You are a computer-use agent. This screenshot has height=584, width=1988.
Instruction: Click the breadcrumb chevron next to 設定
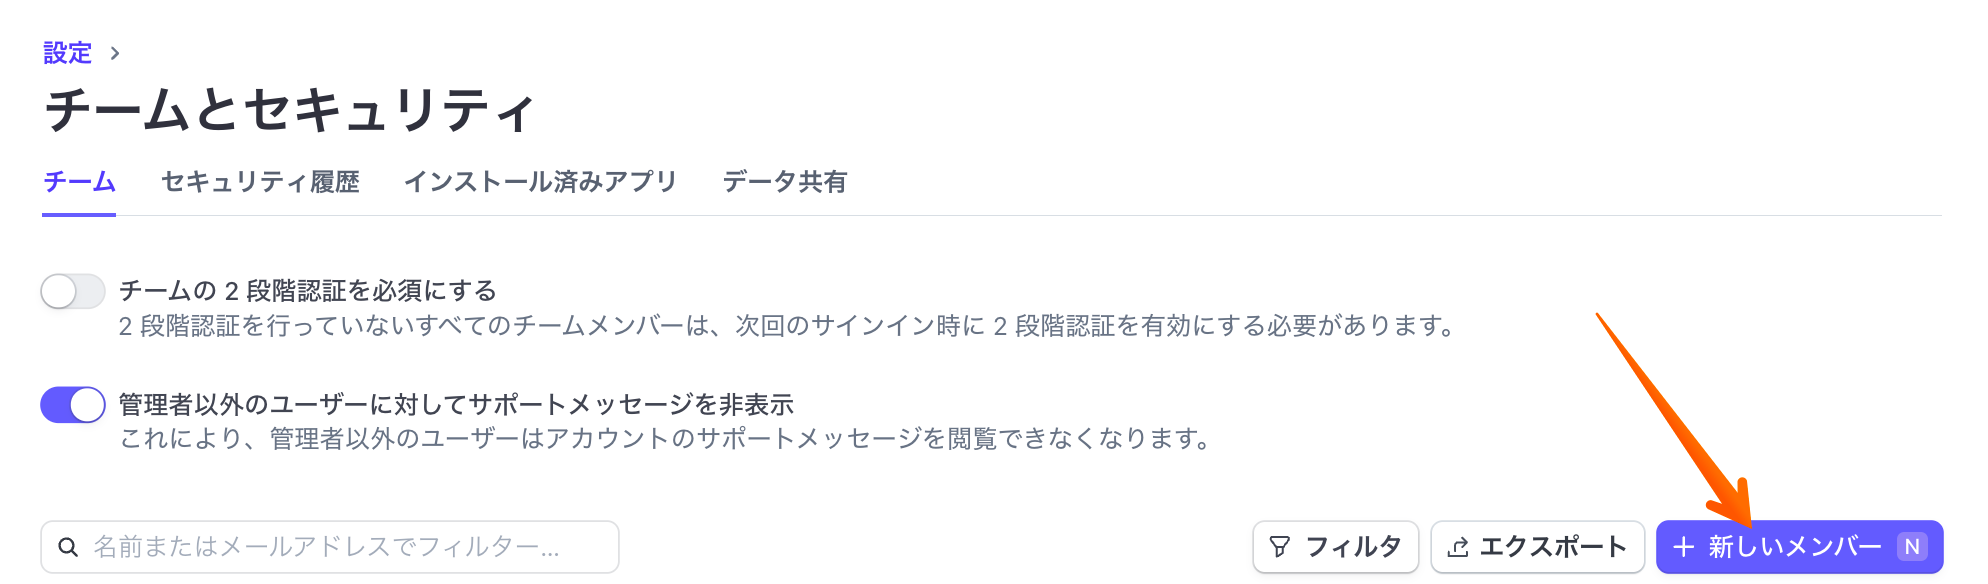115,53
